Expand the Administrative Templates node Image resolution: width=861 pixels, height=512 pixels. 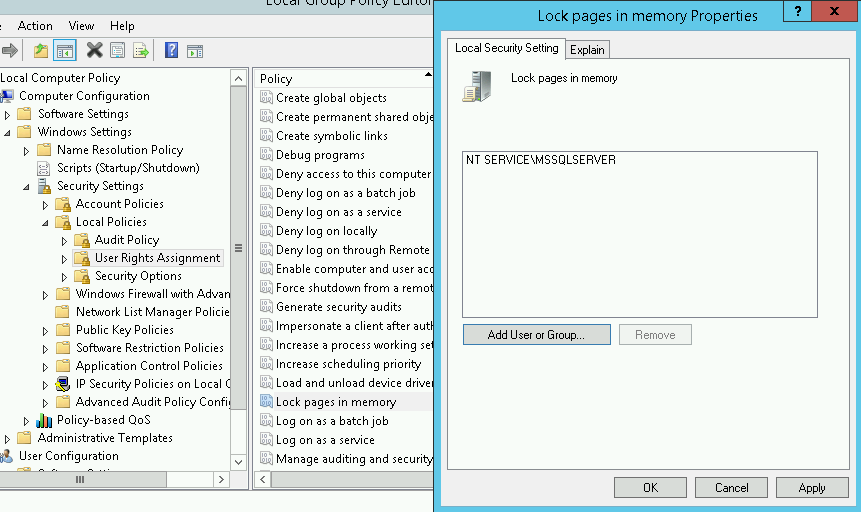point(8,438)
